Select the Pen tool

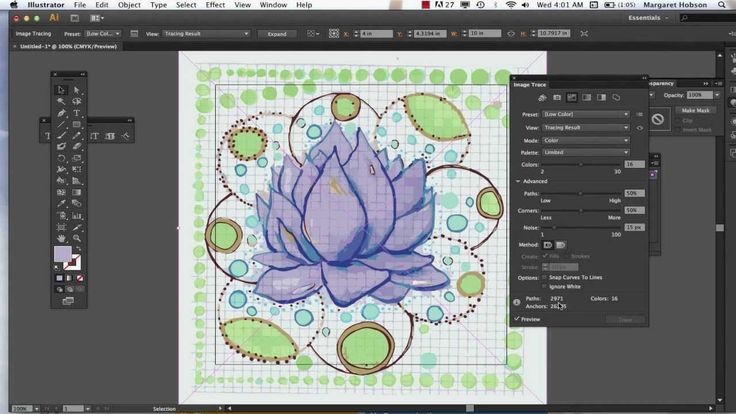tap(61, 113)
